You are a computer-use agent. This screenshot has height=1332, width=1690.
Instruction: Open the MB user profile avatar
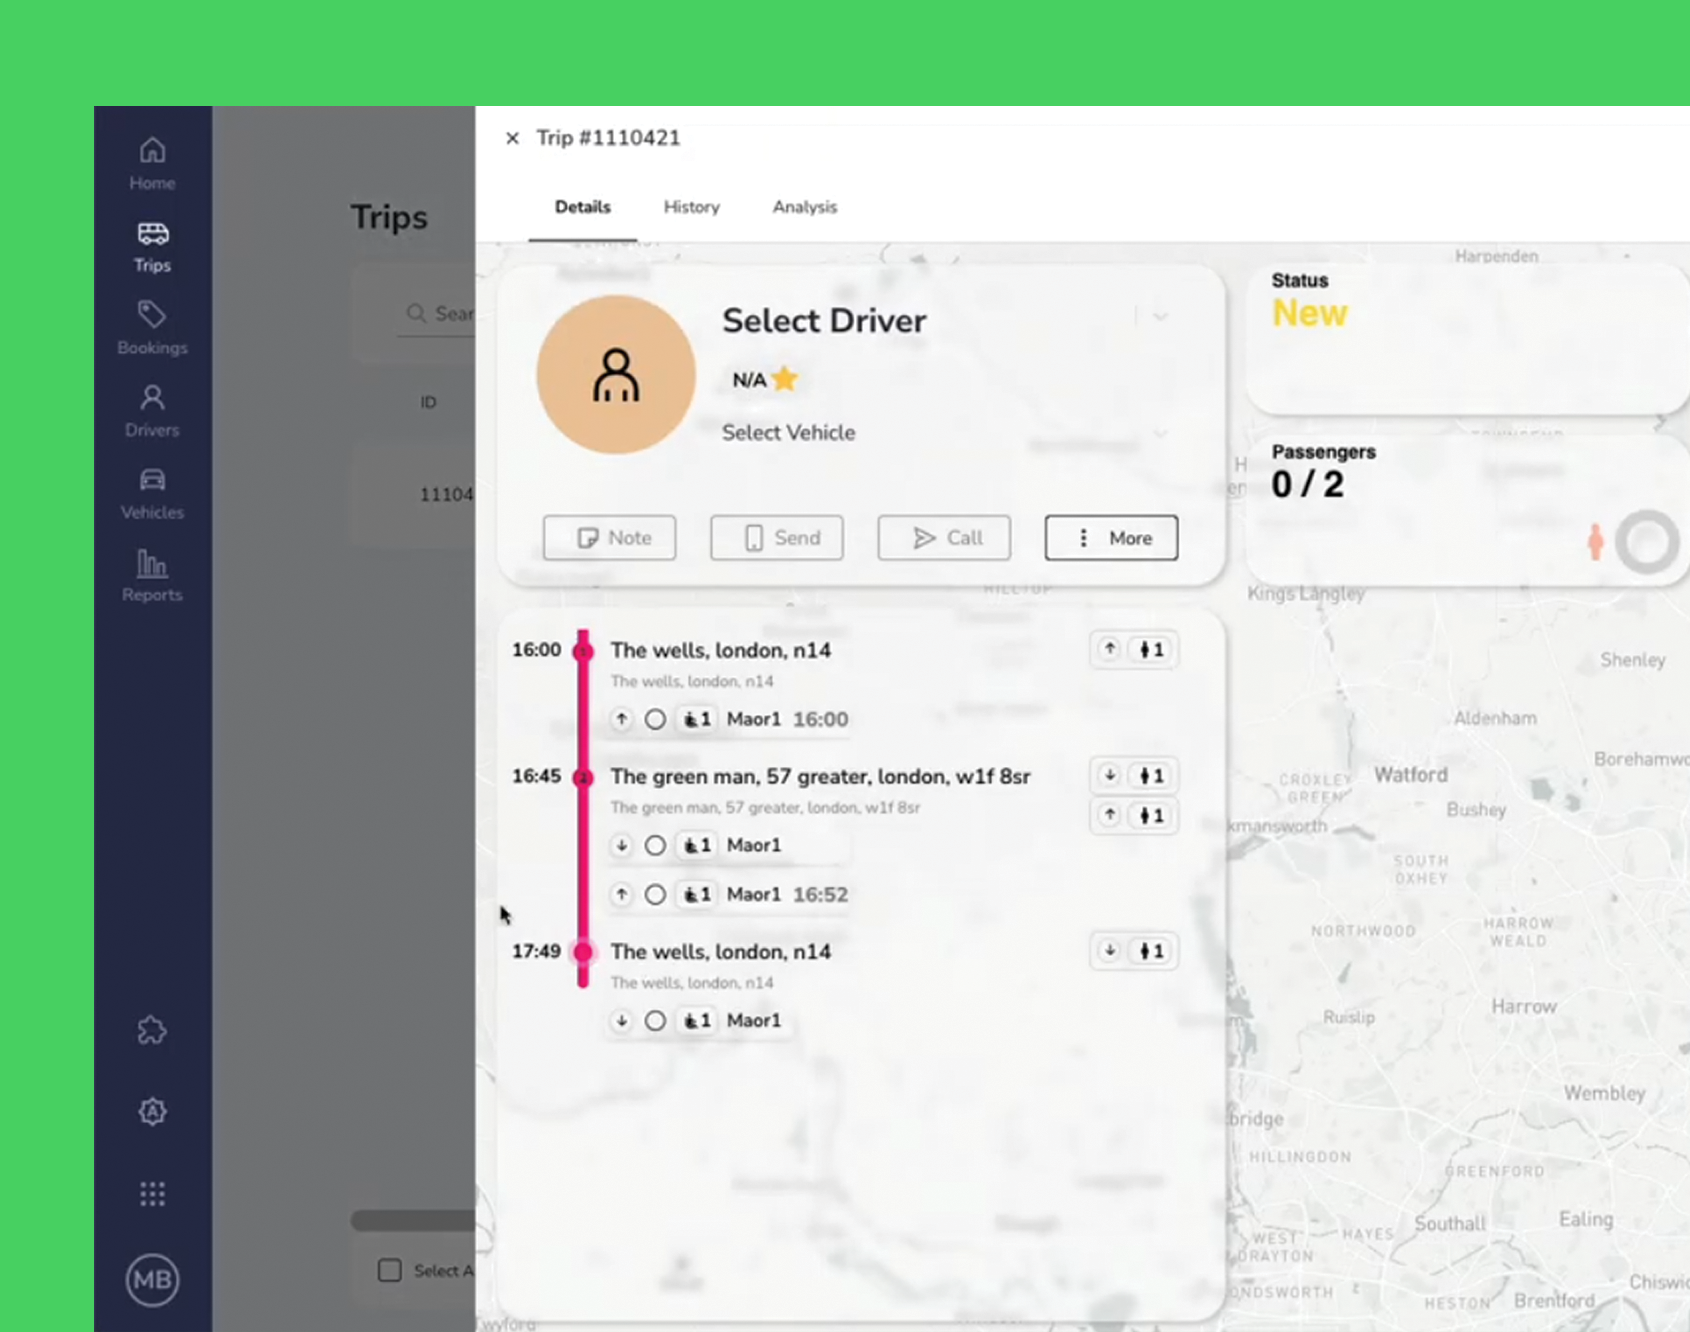[x=152, y=1279]
